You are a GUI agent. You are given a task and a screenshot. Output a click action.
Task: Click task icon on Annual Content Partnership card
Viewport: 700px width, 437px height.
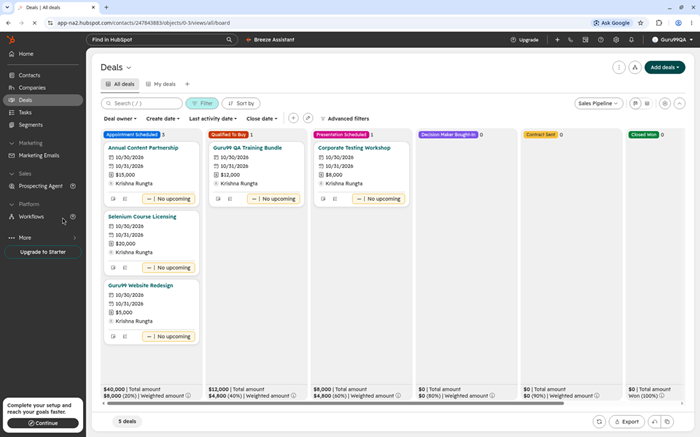pos(125,199)
